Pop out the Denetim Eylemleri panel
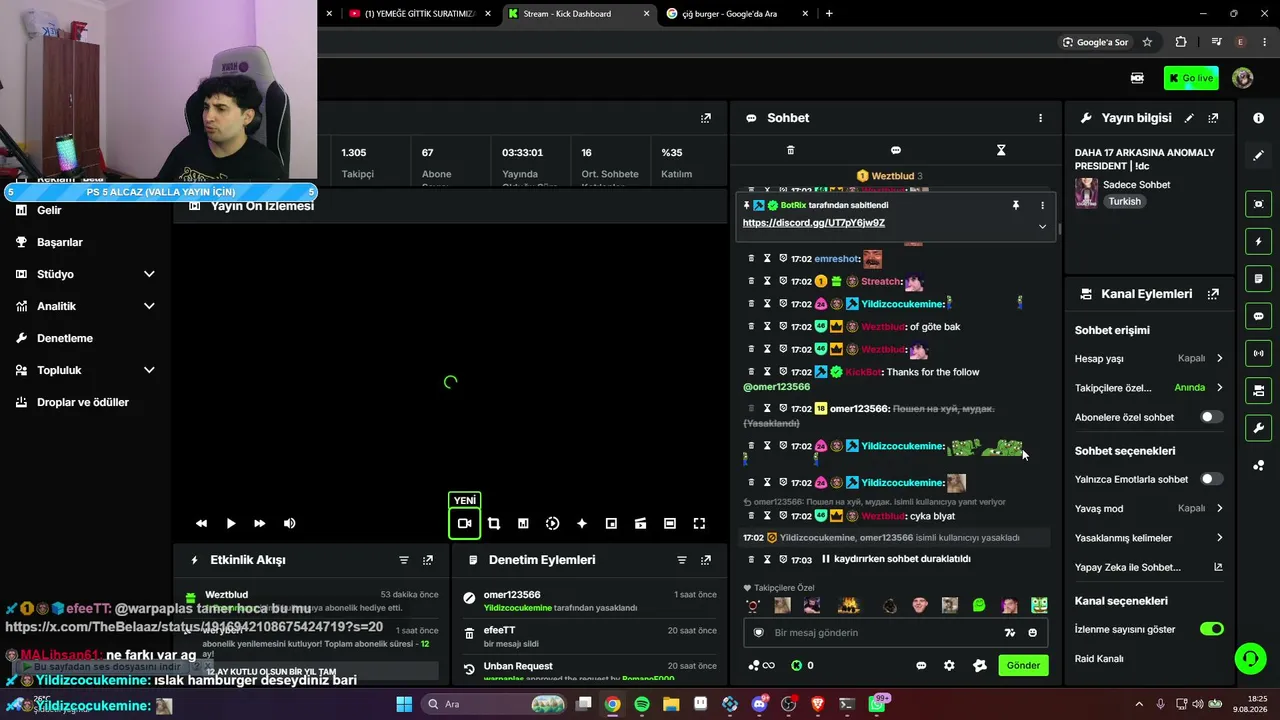This screenshot has height=720, width=1280. 706,560
